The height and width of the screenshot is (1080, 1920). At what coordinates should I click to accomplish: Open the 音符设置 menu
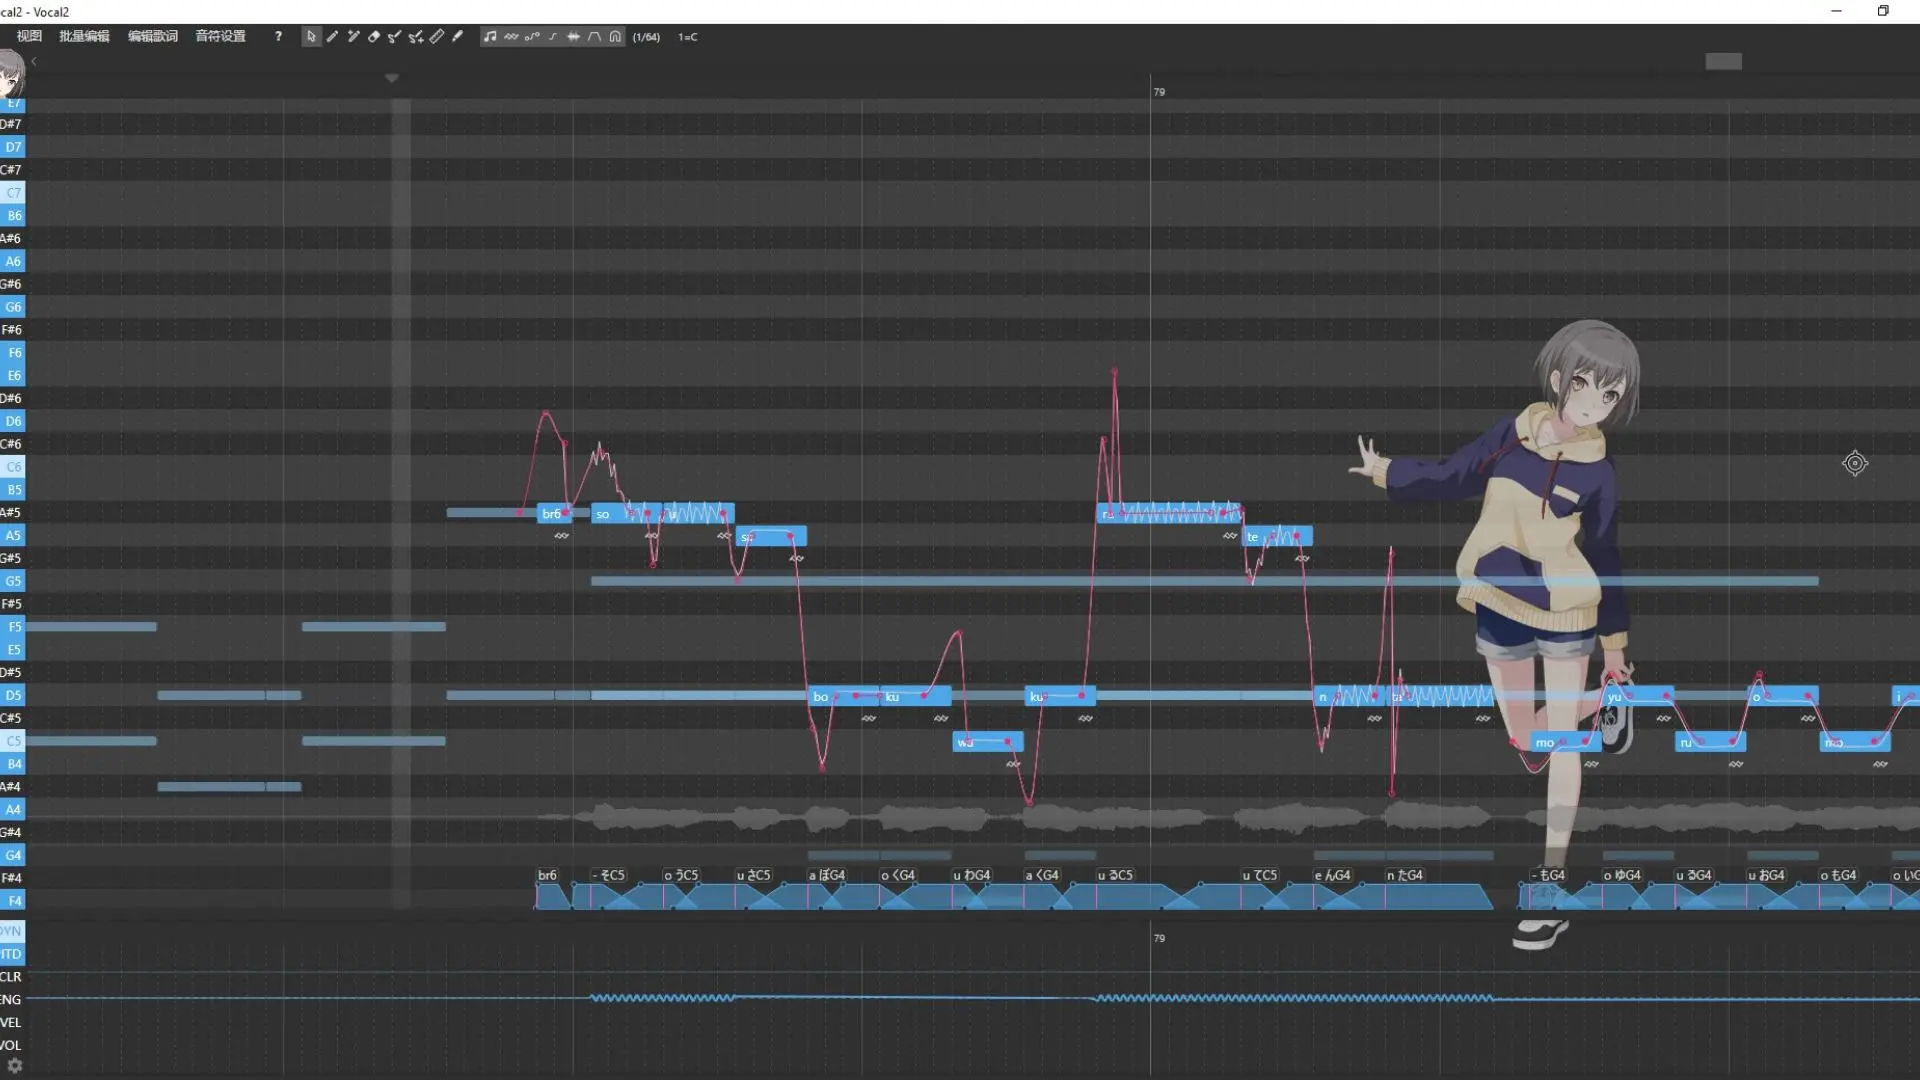pyautogui.click(x=220, y=37)
